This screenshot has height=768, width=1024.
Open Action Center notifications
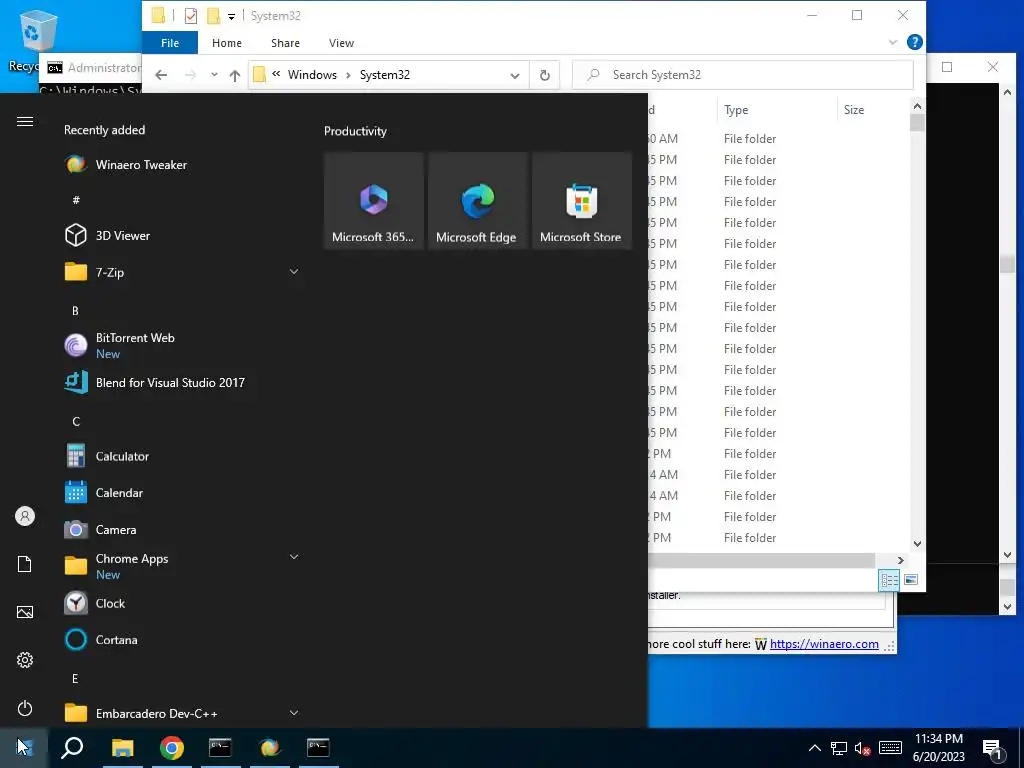993,748
